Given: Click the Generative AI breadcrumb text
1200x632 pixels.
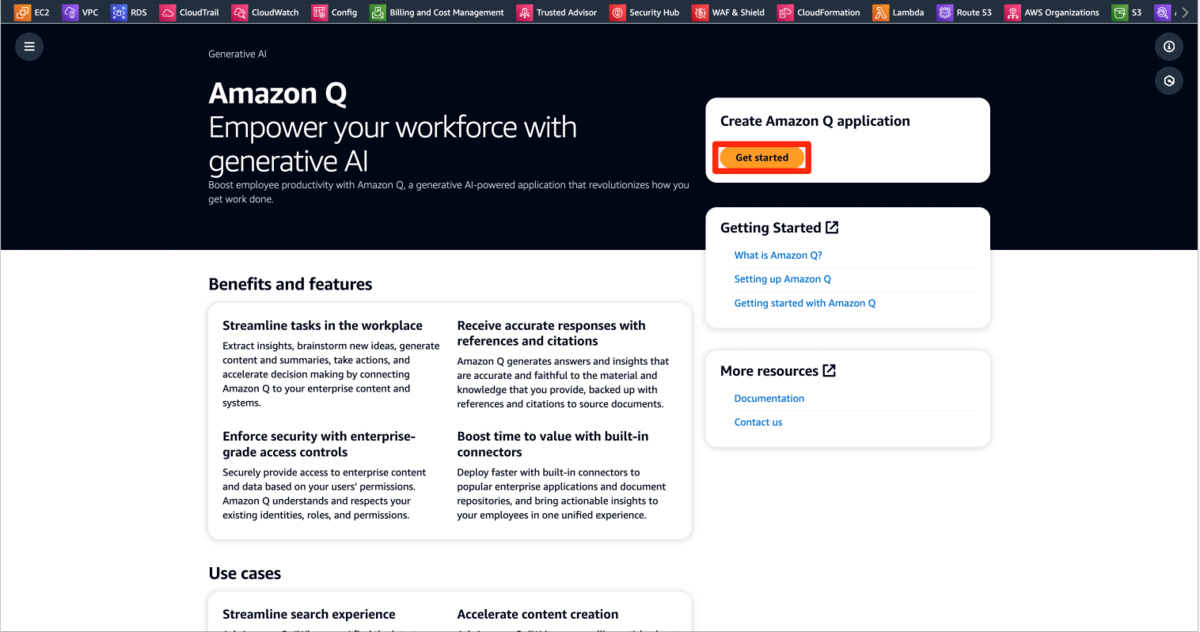Looking at the screenshot, I should [x=237, y=54].
